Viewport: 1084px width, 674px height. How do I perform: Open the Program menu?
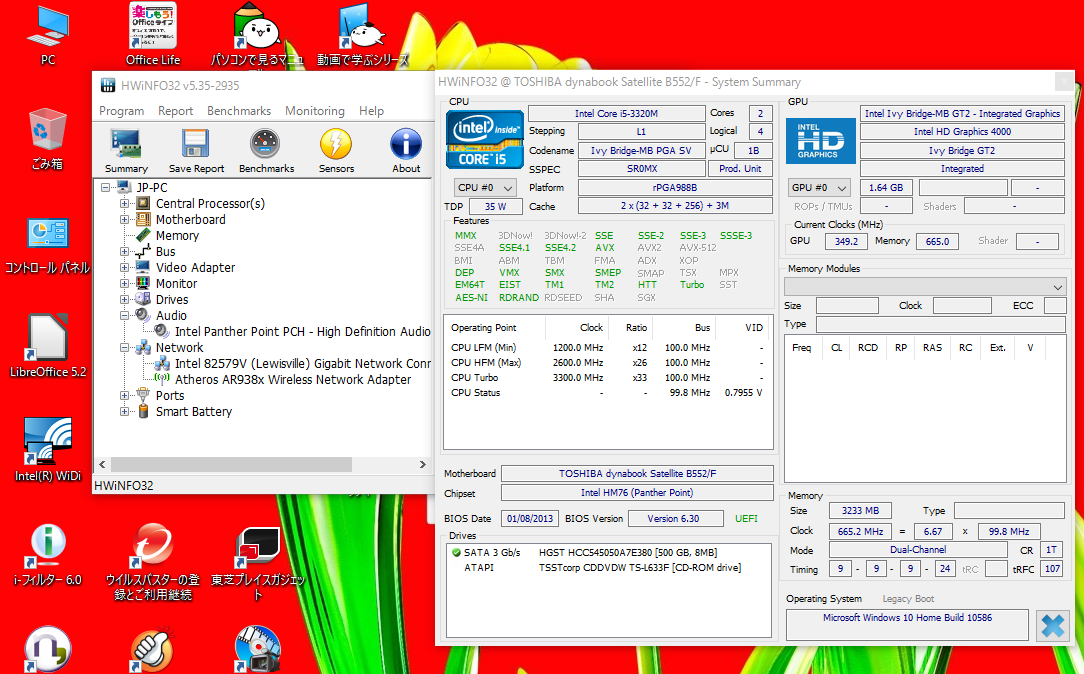[x=122, y=111]
